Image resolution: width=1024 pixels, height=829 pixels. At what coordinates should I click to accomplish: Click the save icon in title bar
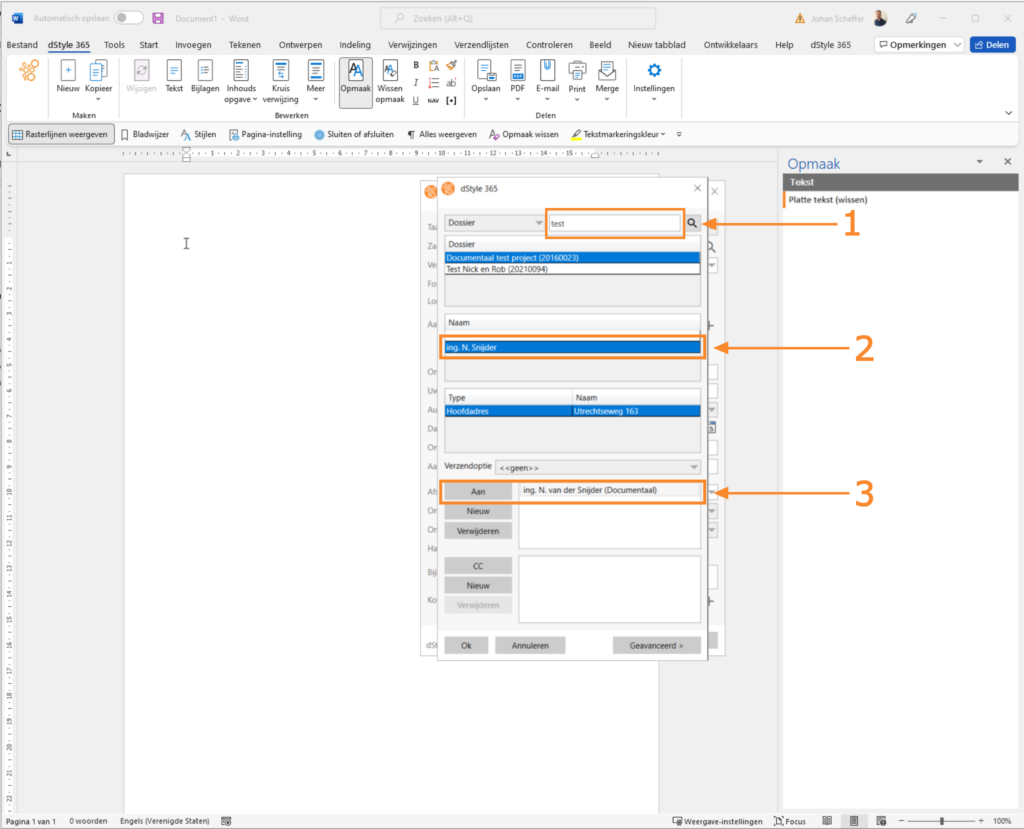[x=158, y=18]
